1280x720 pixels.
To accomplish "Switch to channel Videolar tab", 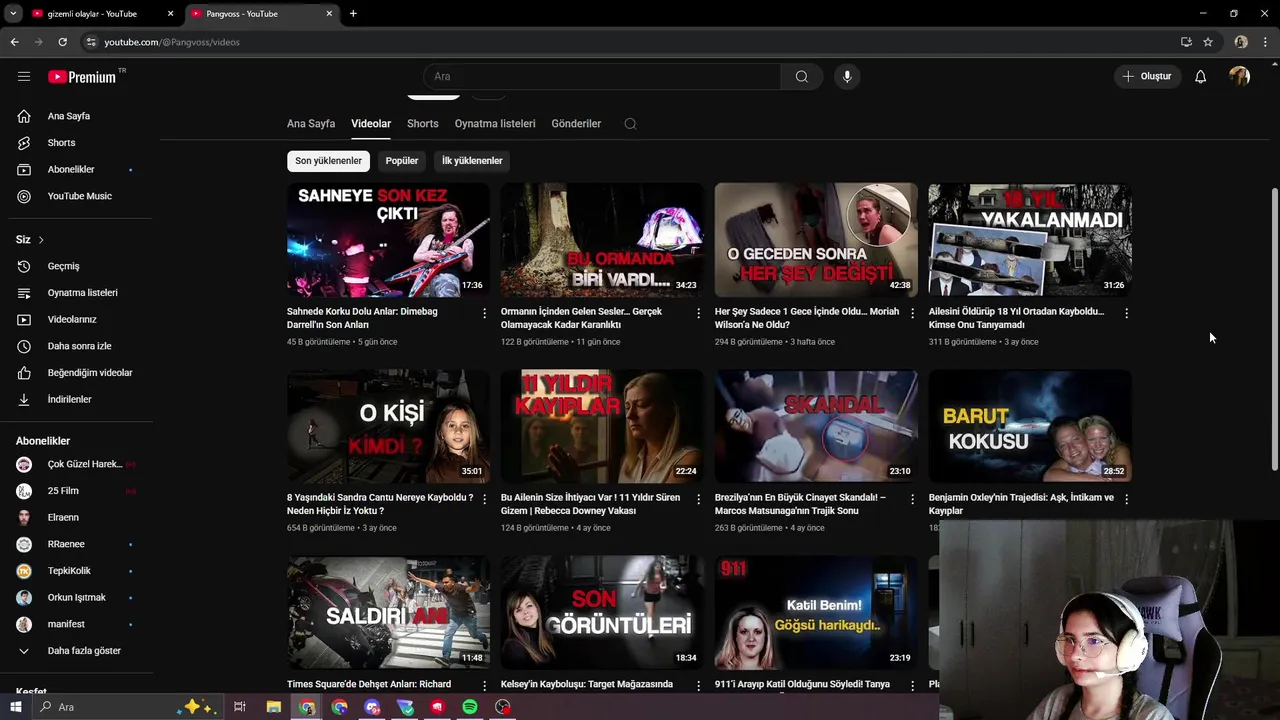I will (371, 124).
